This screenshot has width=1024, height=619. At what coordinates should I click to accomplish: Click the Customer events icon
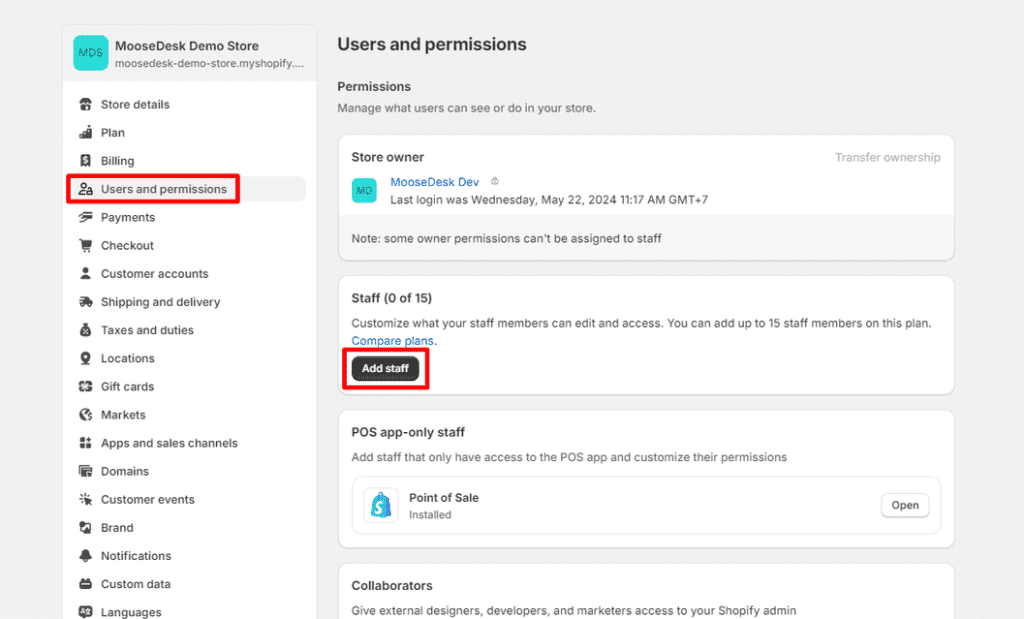86,500
